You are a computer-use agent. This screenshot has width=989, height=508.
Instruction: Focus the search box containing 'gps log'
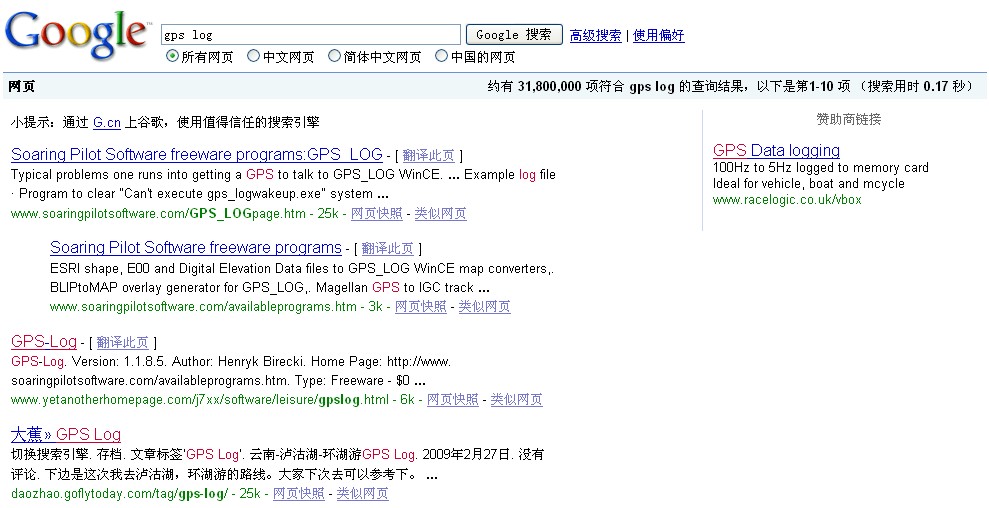tap(311, 35)
